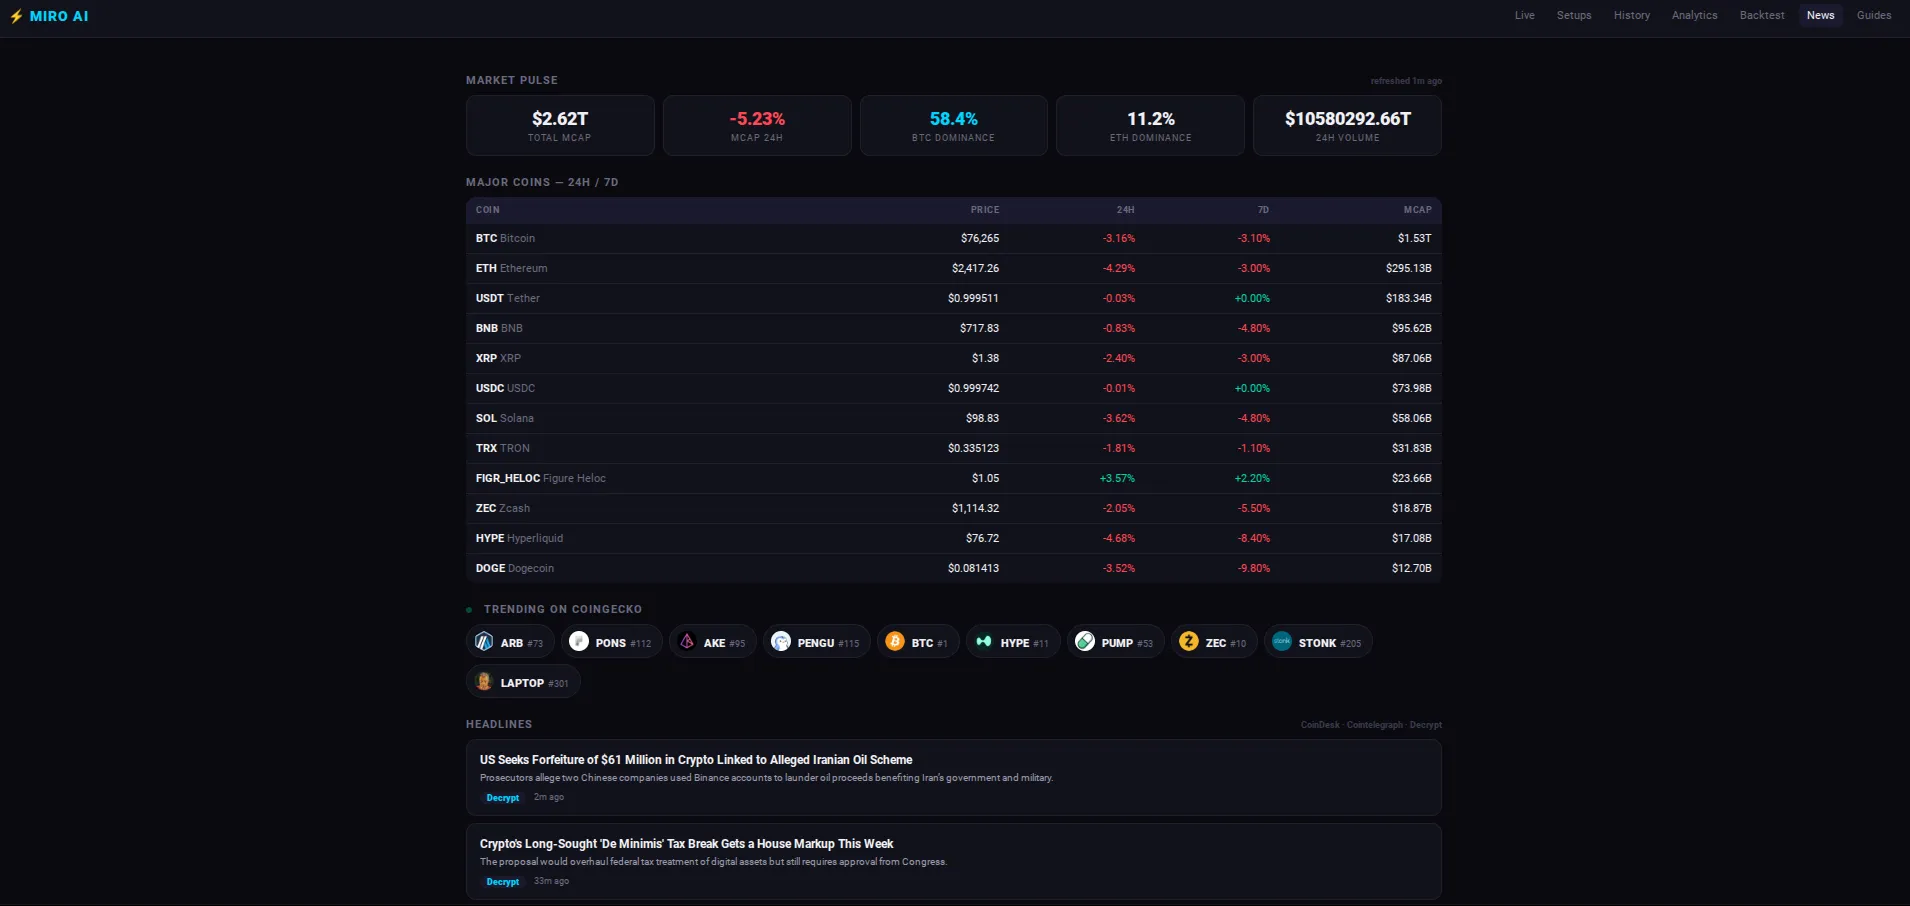Click the Decrypt tag dated 2m ago
Viewport: 1910px width, 906px height.
coord(502,798)
